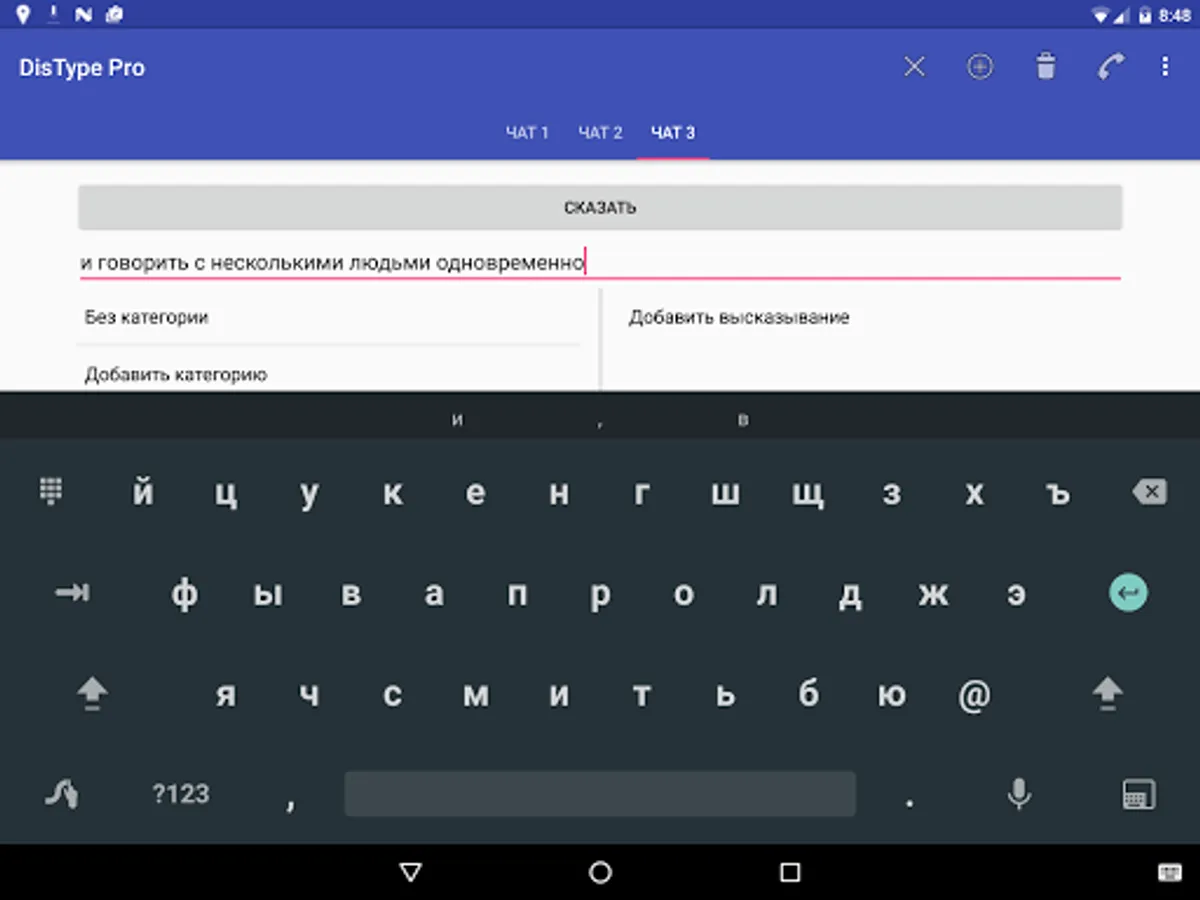Tap the spacebar
Screen dimensions: 1200x900
tap(600, 794)
